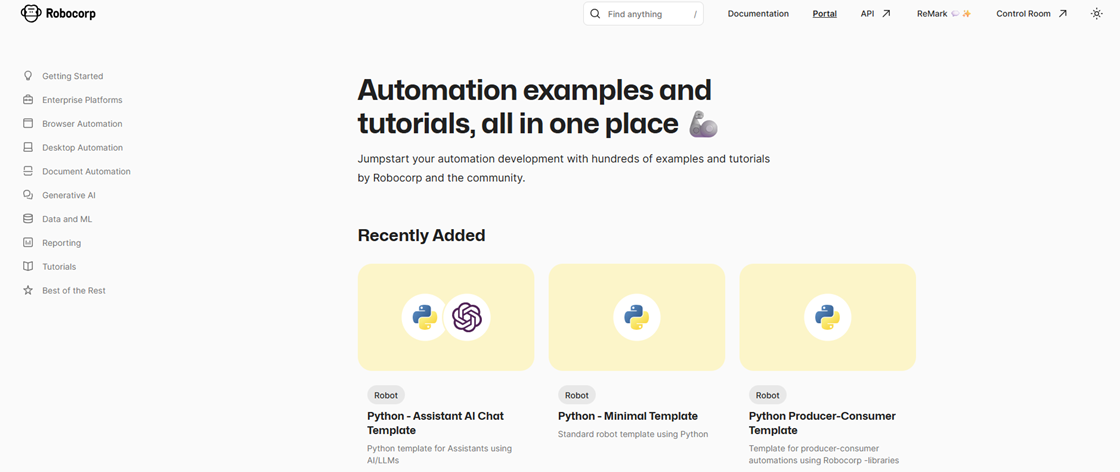This screenshot has width=1120, height=472.
Task: Click text 'Standard robot template using Python'
Action: pos(633,433)
